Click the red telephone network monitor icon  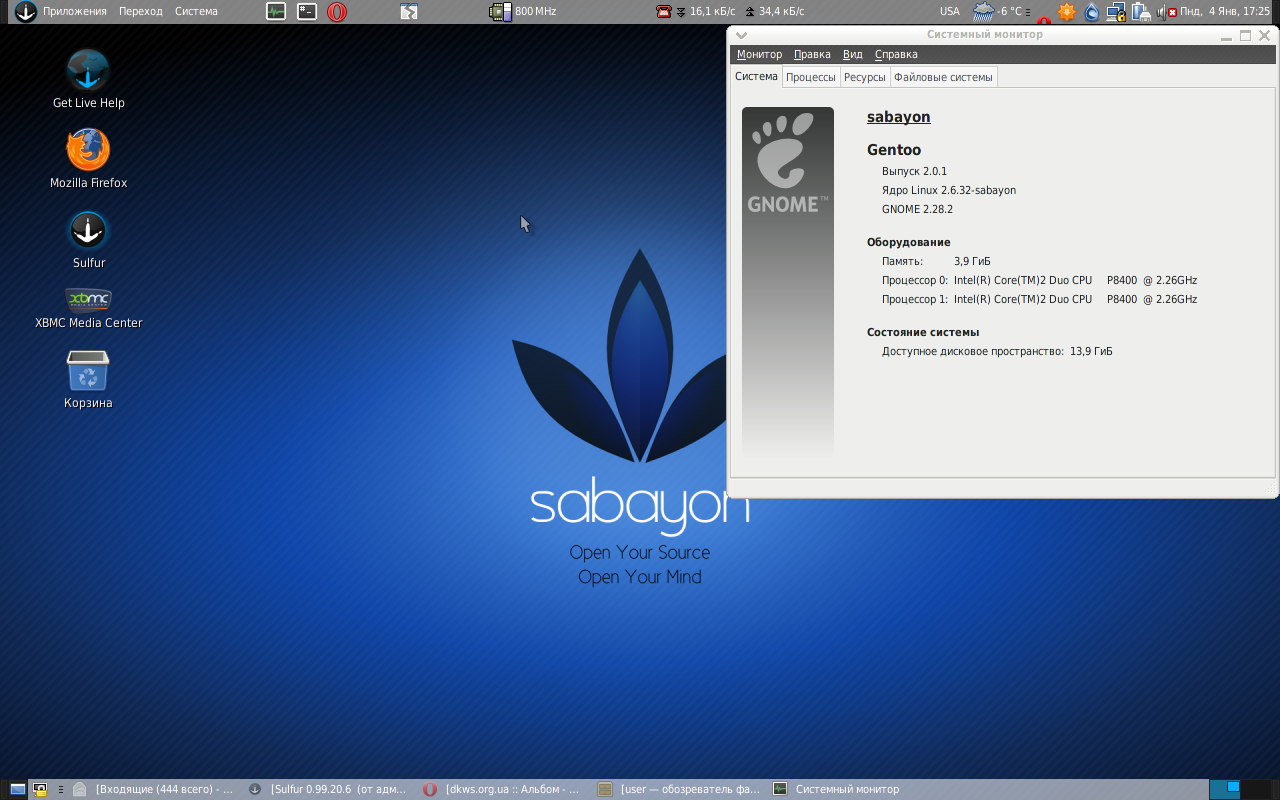(663, 11)
